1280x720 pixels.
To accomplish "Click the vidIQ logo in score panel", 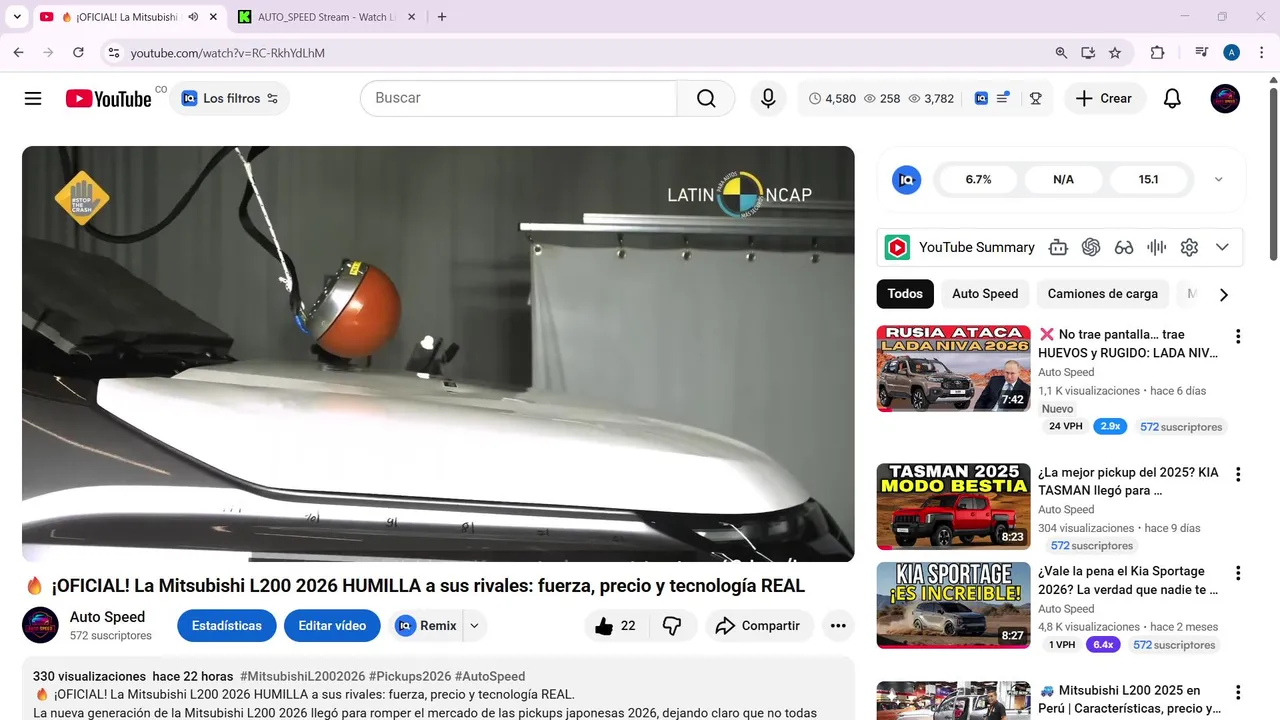I will (906, 179).
